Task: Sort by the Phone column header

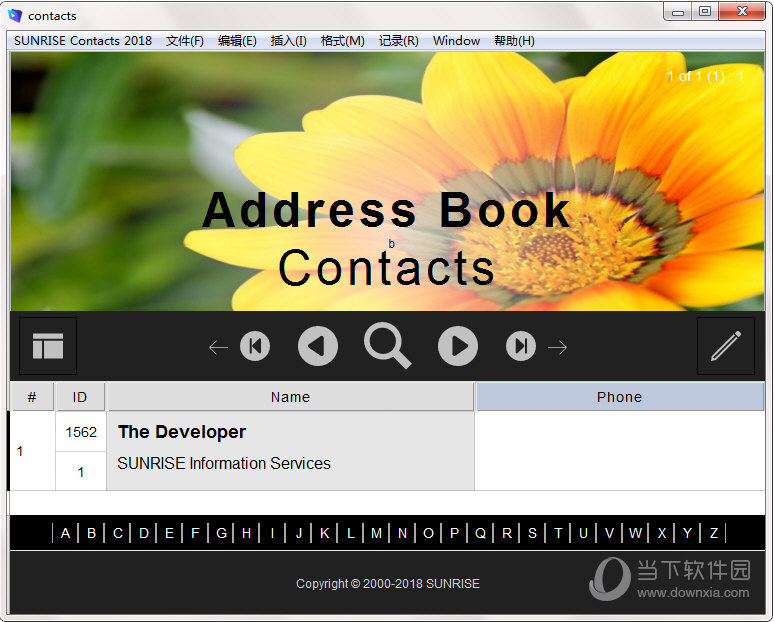Action: [x=619, y=397]
